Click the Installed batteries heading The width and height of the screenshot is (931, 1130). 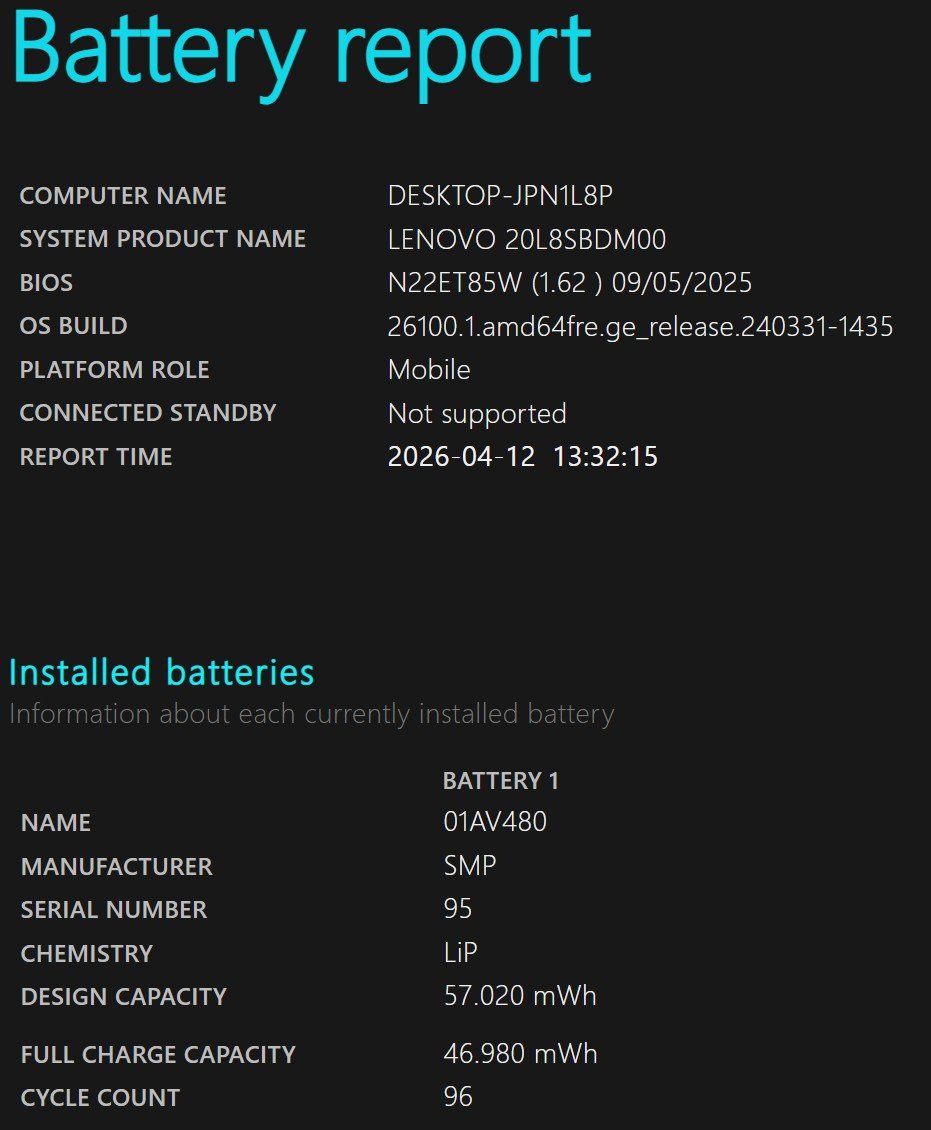pos(161,672)
